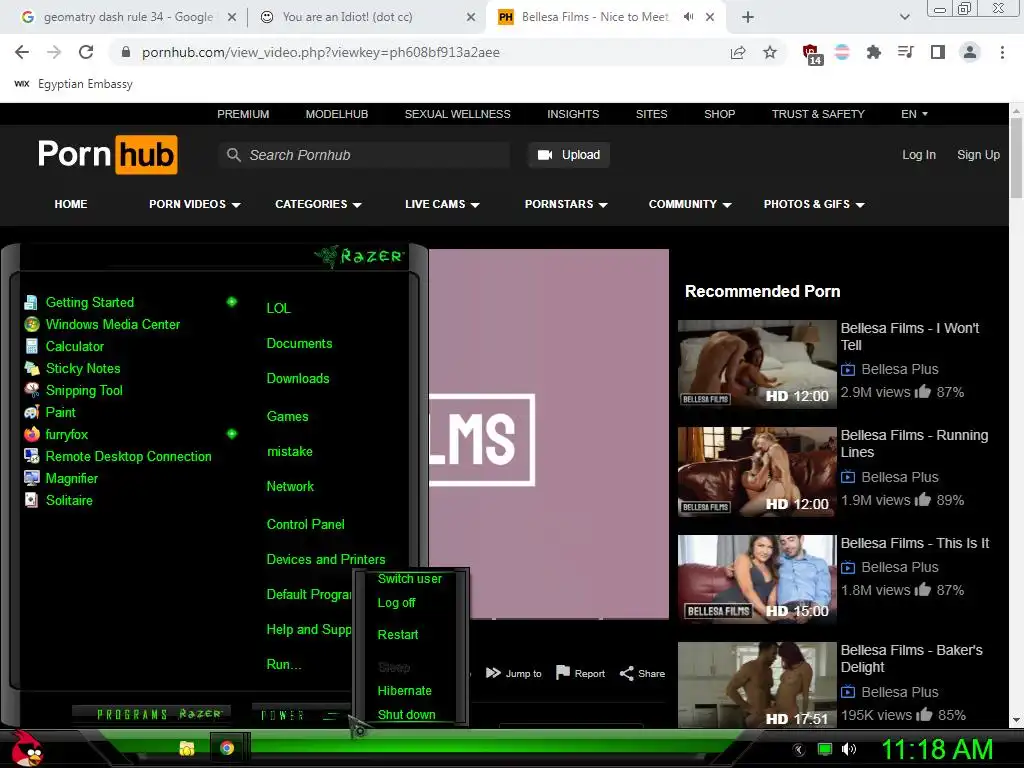Select Shut down in the power menu

click(x=406, y=714)
